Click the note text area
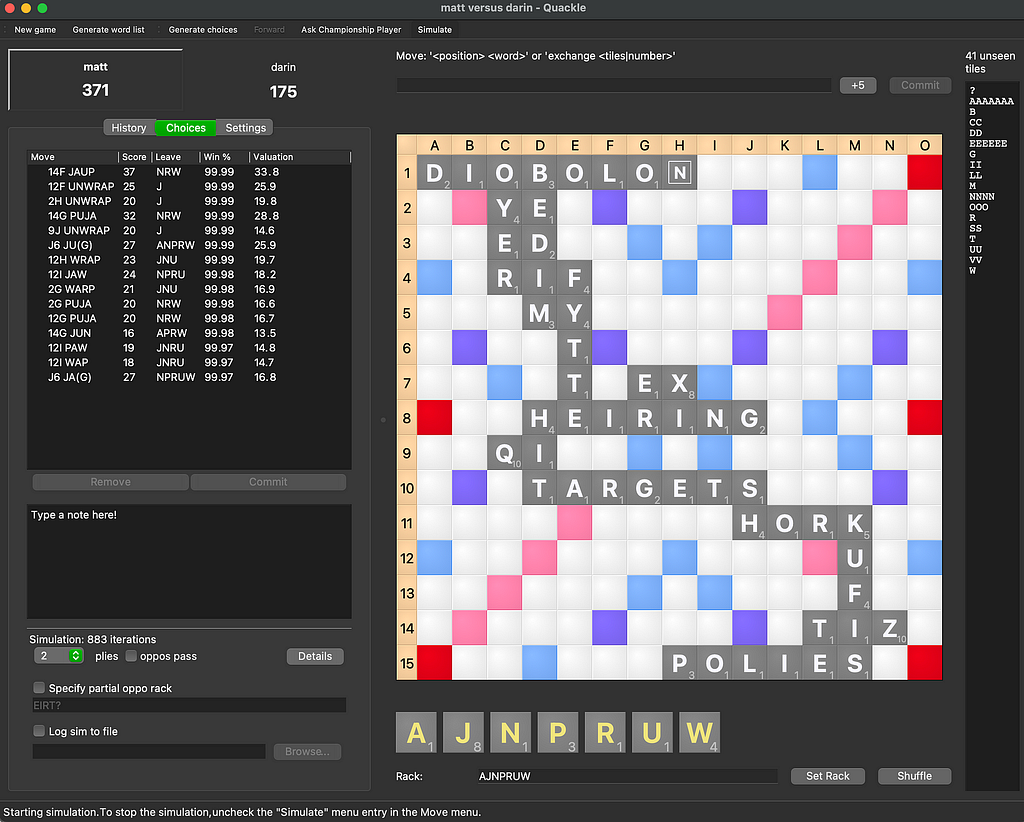This screenshot has width=1024, height=822. click(189, 561)
